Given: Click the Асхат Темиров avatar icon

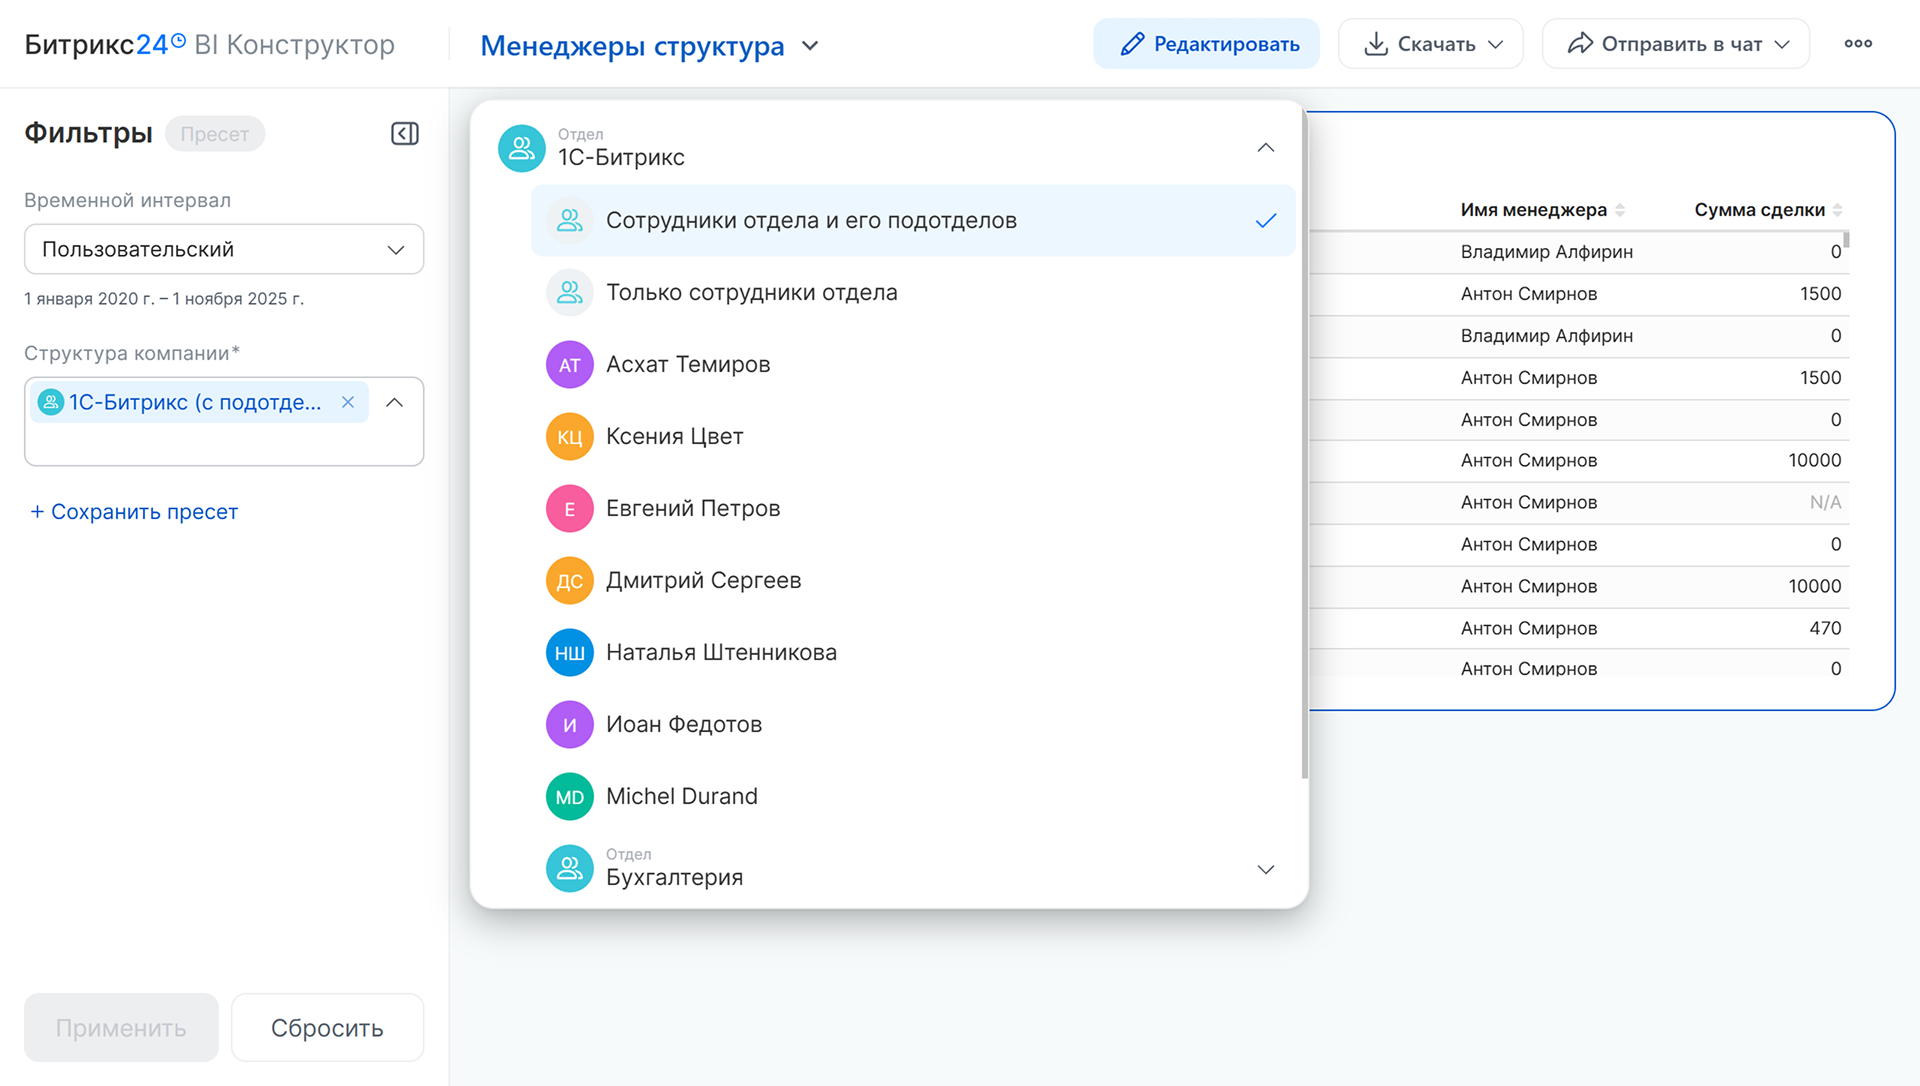Looking at the screenshot, I should (569, 365).
